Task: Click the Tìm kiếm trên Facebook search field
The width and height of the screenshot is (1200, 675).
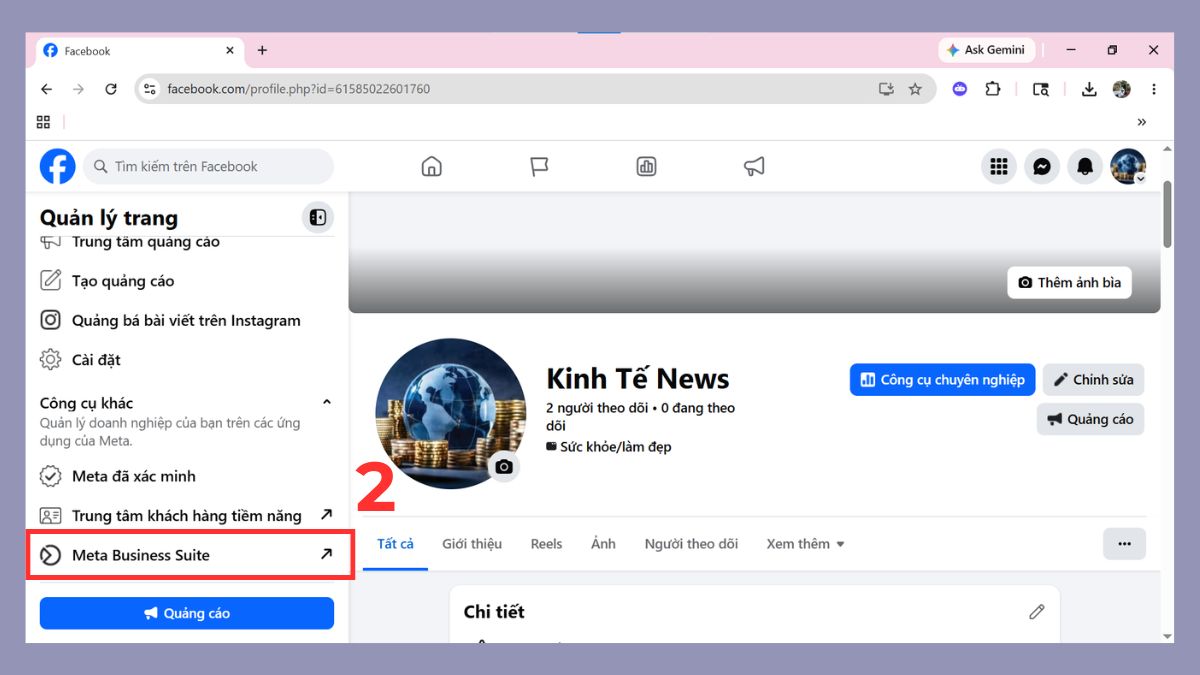Action: [208, 166]
